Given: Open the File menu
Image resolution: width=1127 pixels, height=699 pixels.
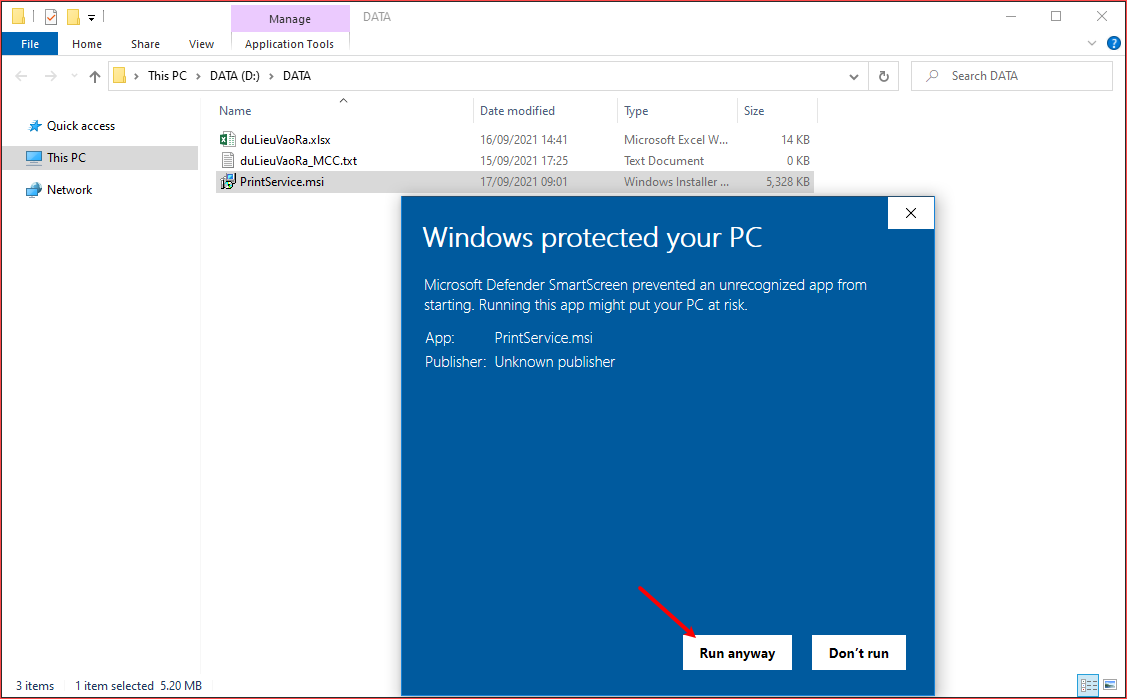Looking at the screenshot, I should point(30,44).
